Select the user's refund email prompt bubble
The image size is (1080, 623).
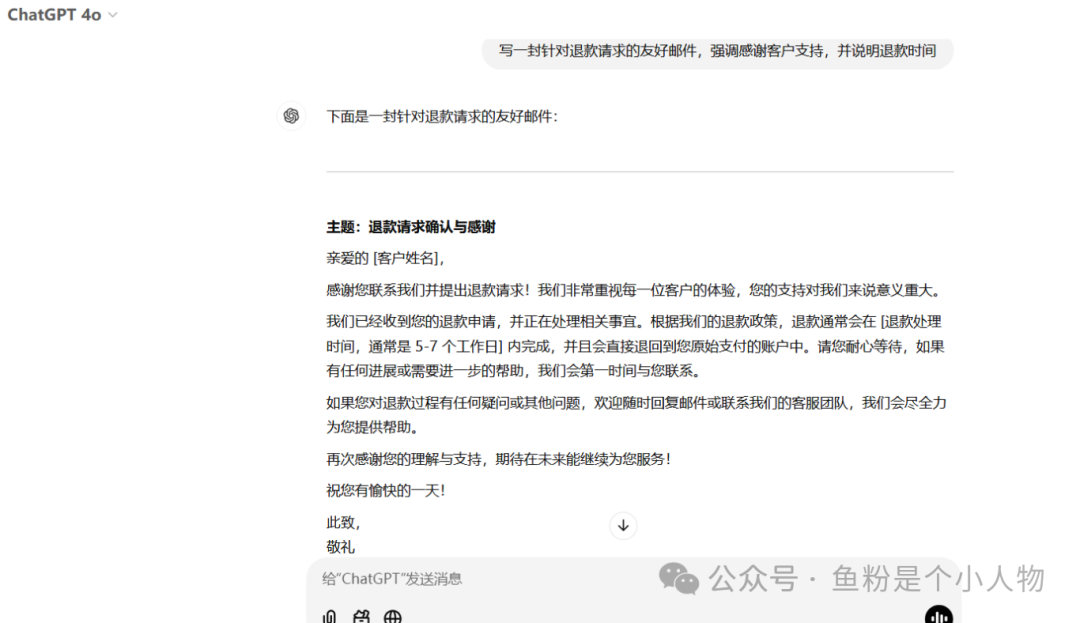717,51
